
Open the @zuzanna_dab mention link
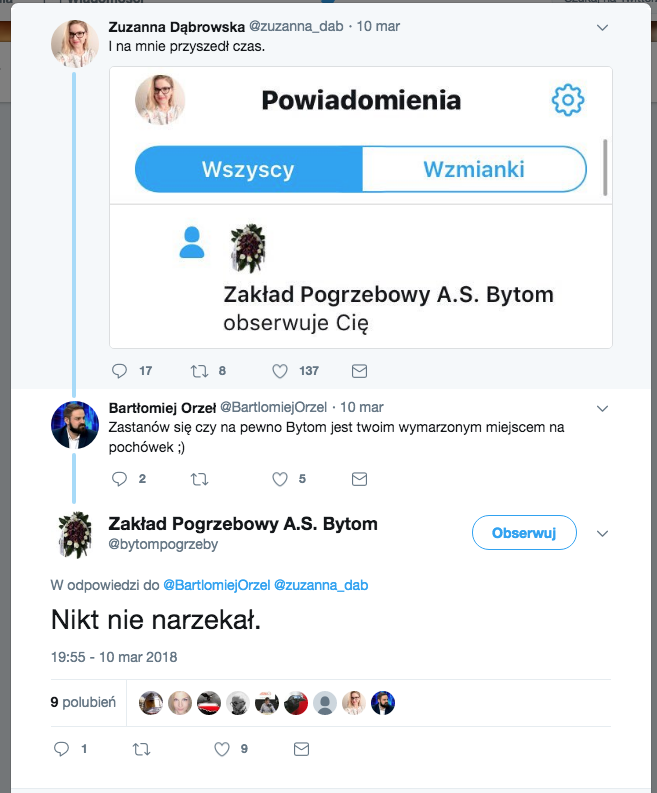321,585
